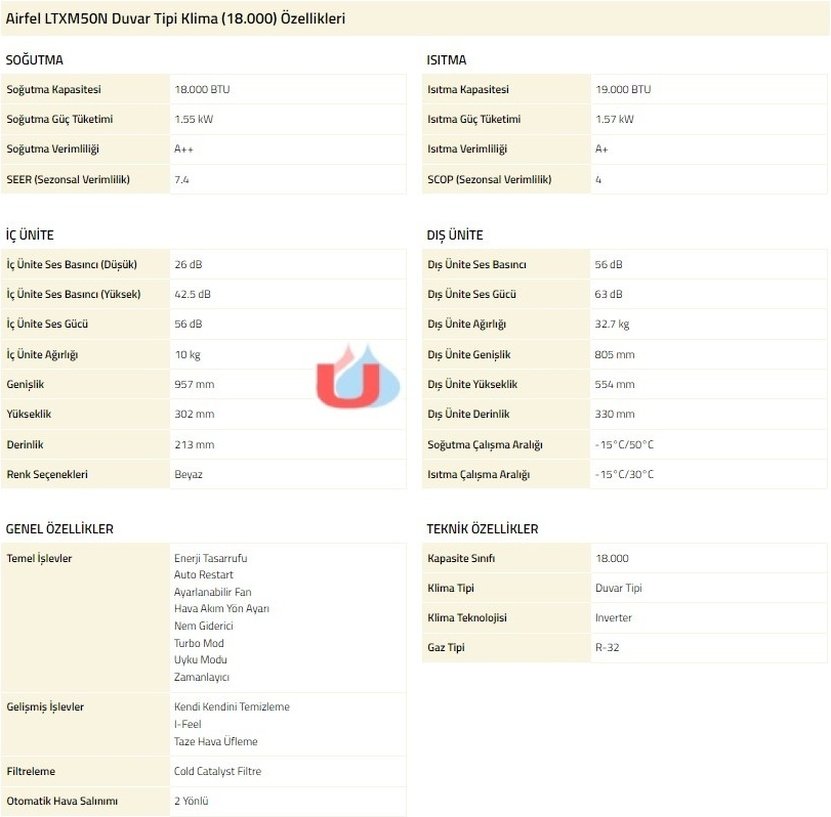Click the 'Soğutma Güç Tüketimi' label
The width and height of the screenshot is (831, 817).
click(x=59, y=119)
